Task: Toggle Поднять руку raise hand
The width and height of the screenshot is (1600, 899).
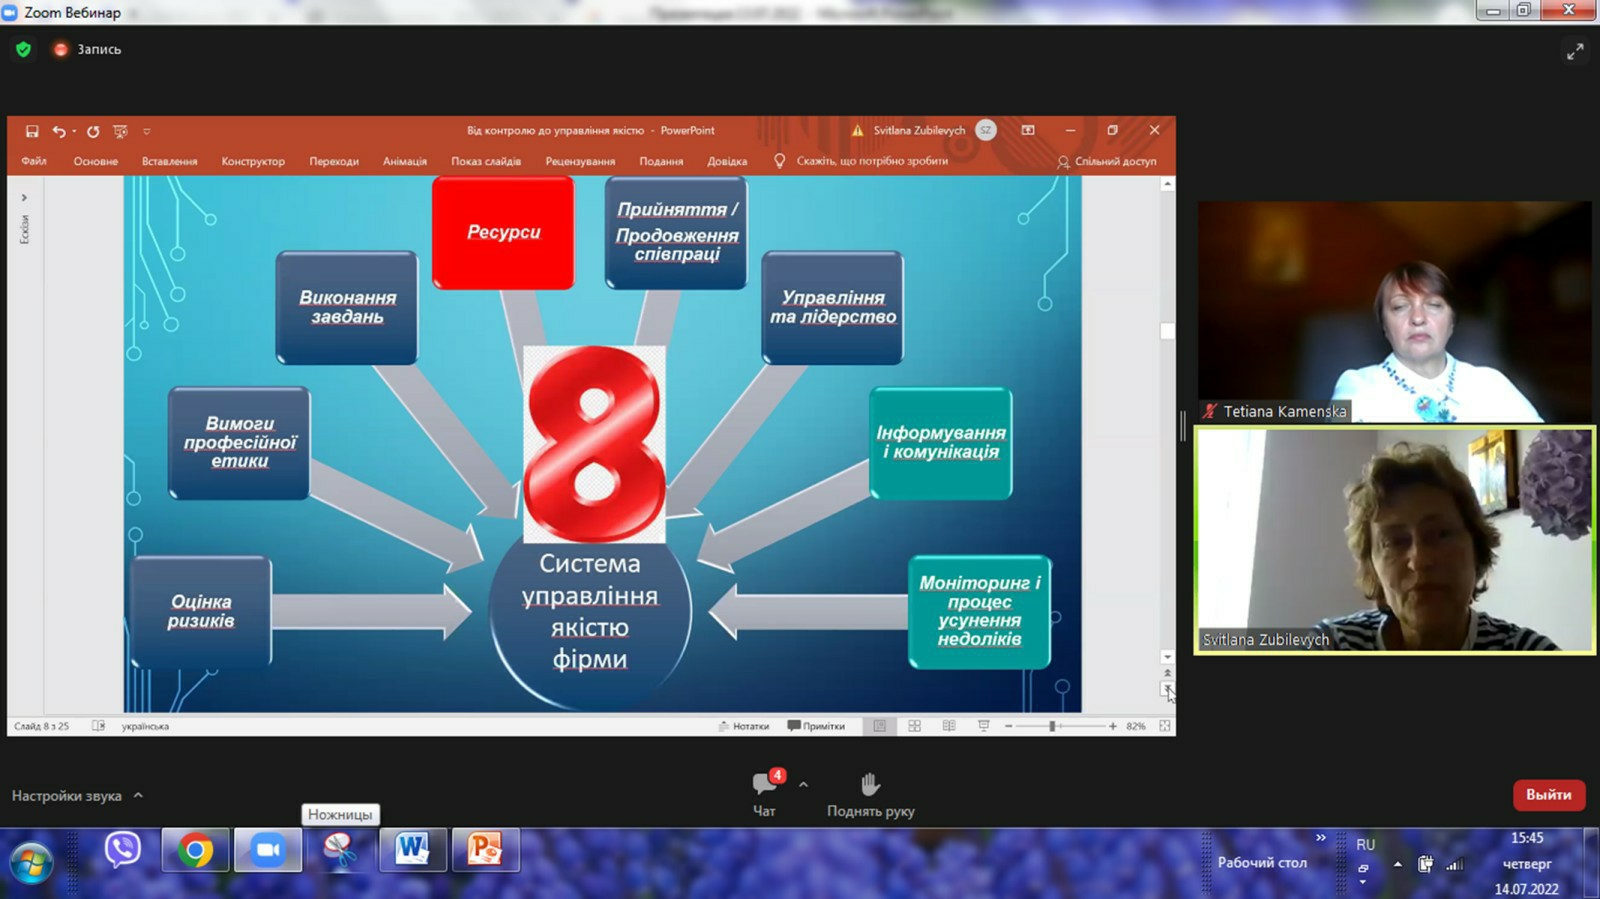Action: click(x=870, y=794)
